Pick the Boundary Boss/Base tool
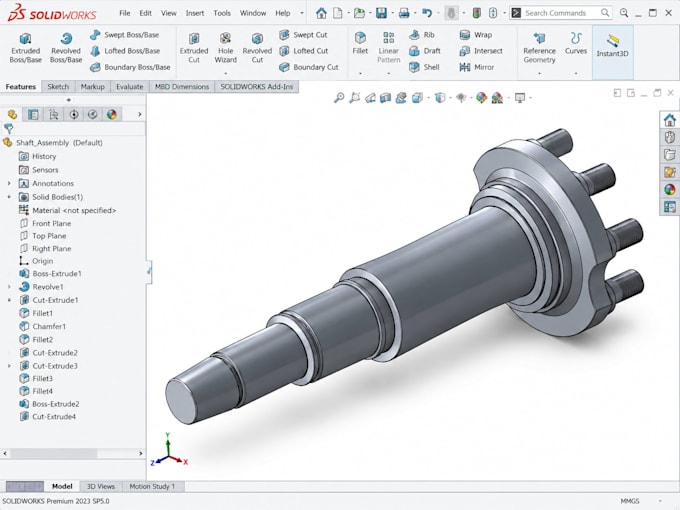 tap(130, 67)
